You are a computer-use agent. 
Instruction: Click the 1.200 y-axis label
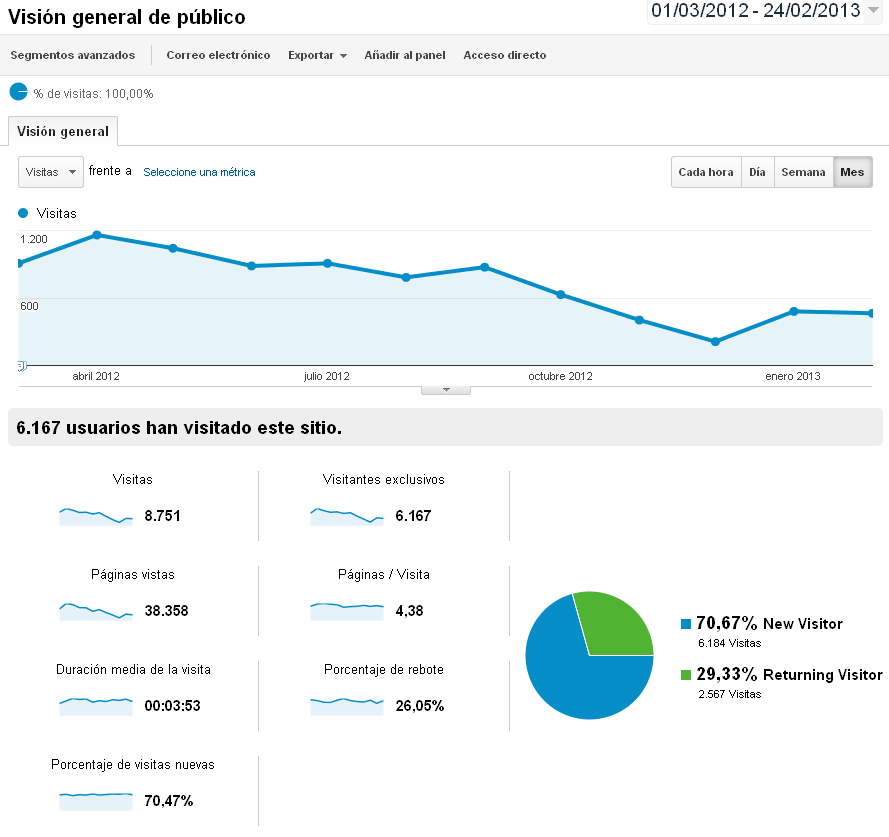[x=34, y=239]
